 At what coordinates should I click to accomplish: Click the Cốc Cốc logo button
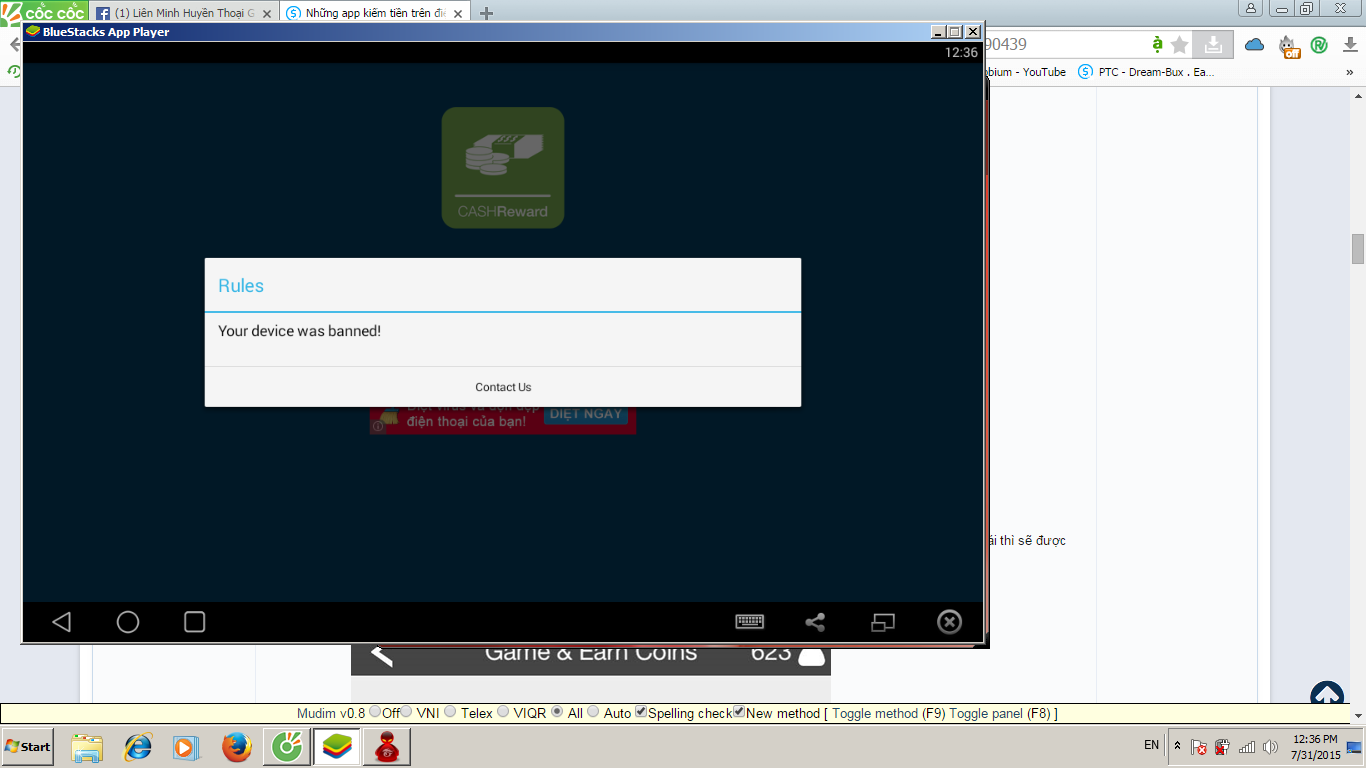pos(44,11)
